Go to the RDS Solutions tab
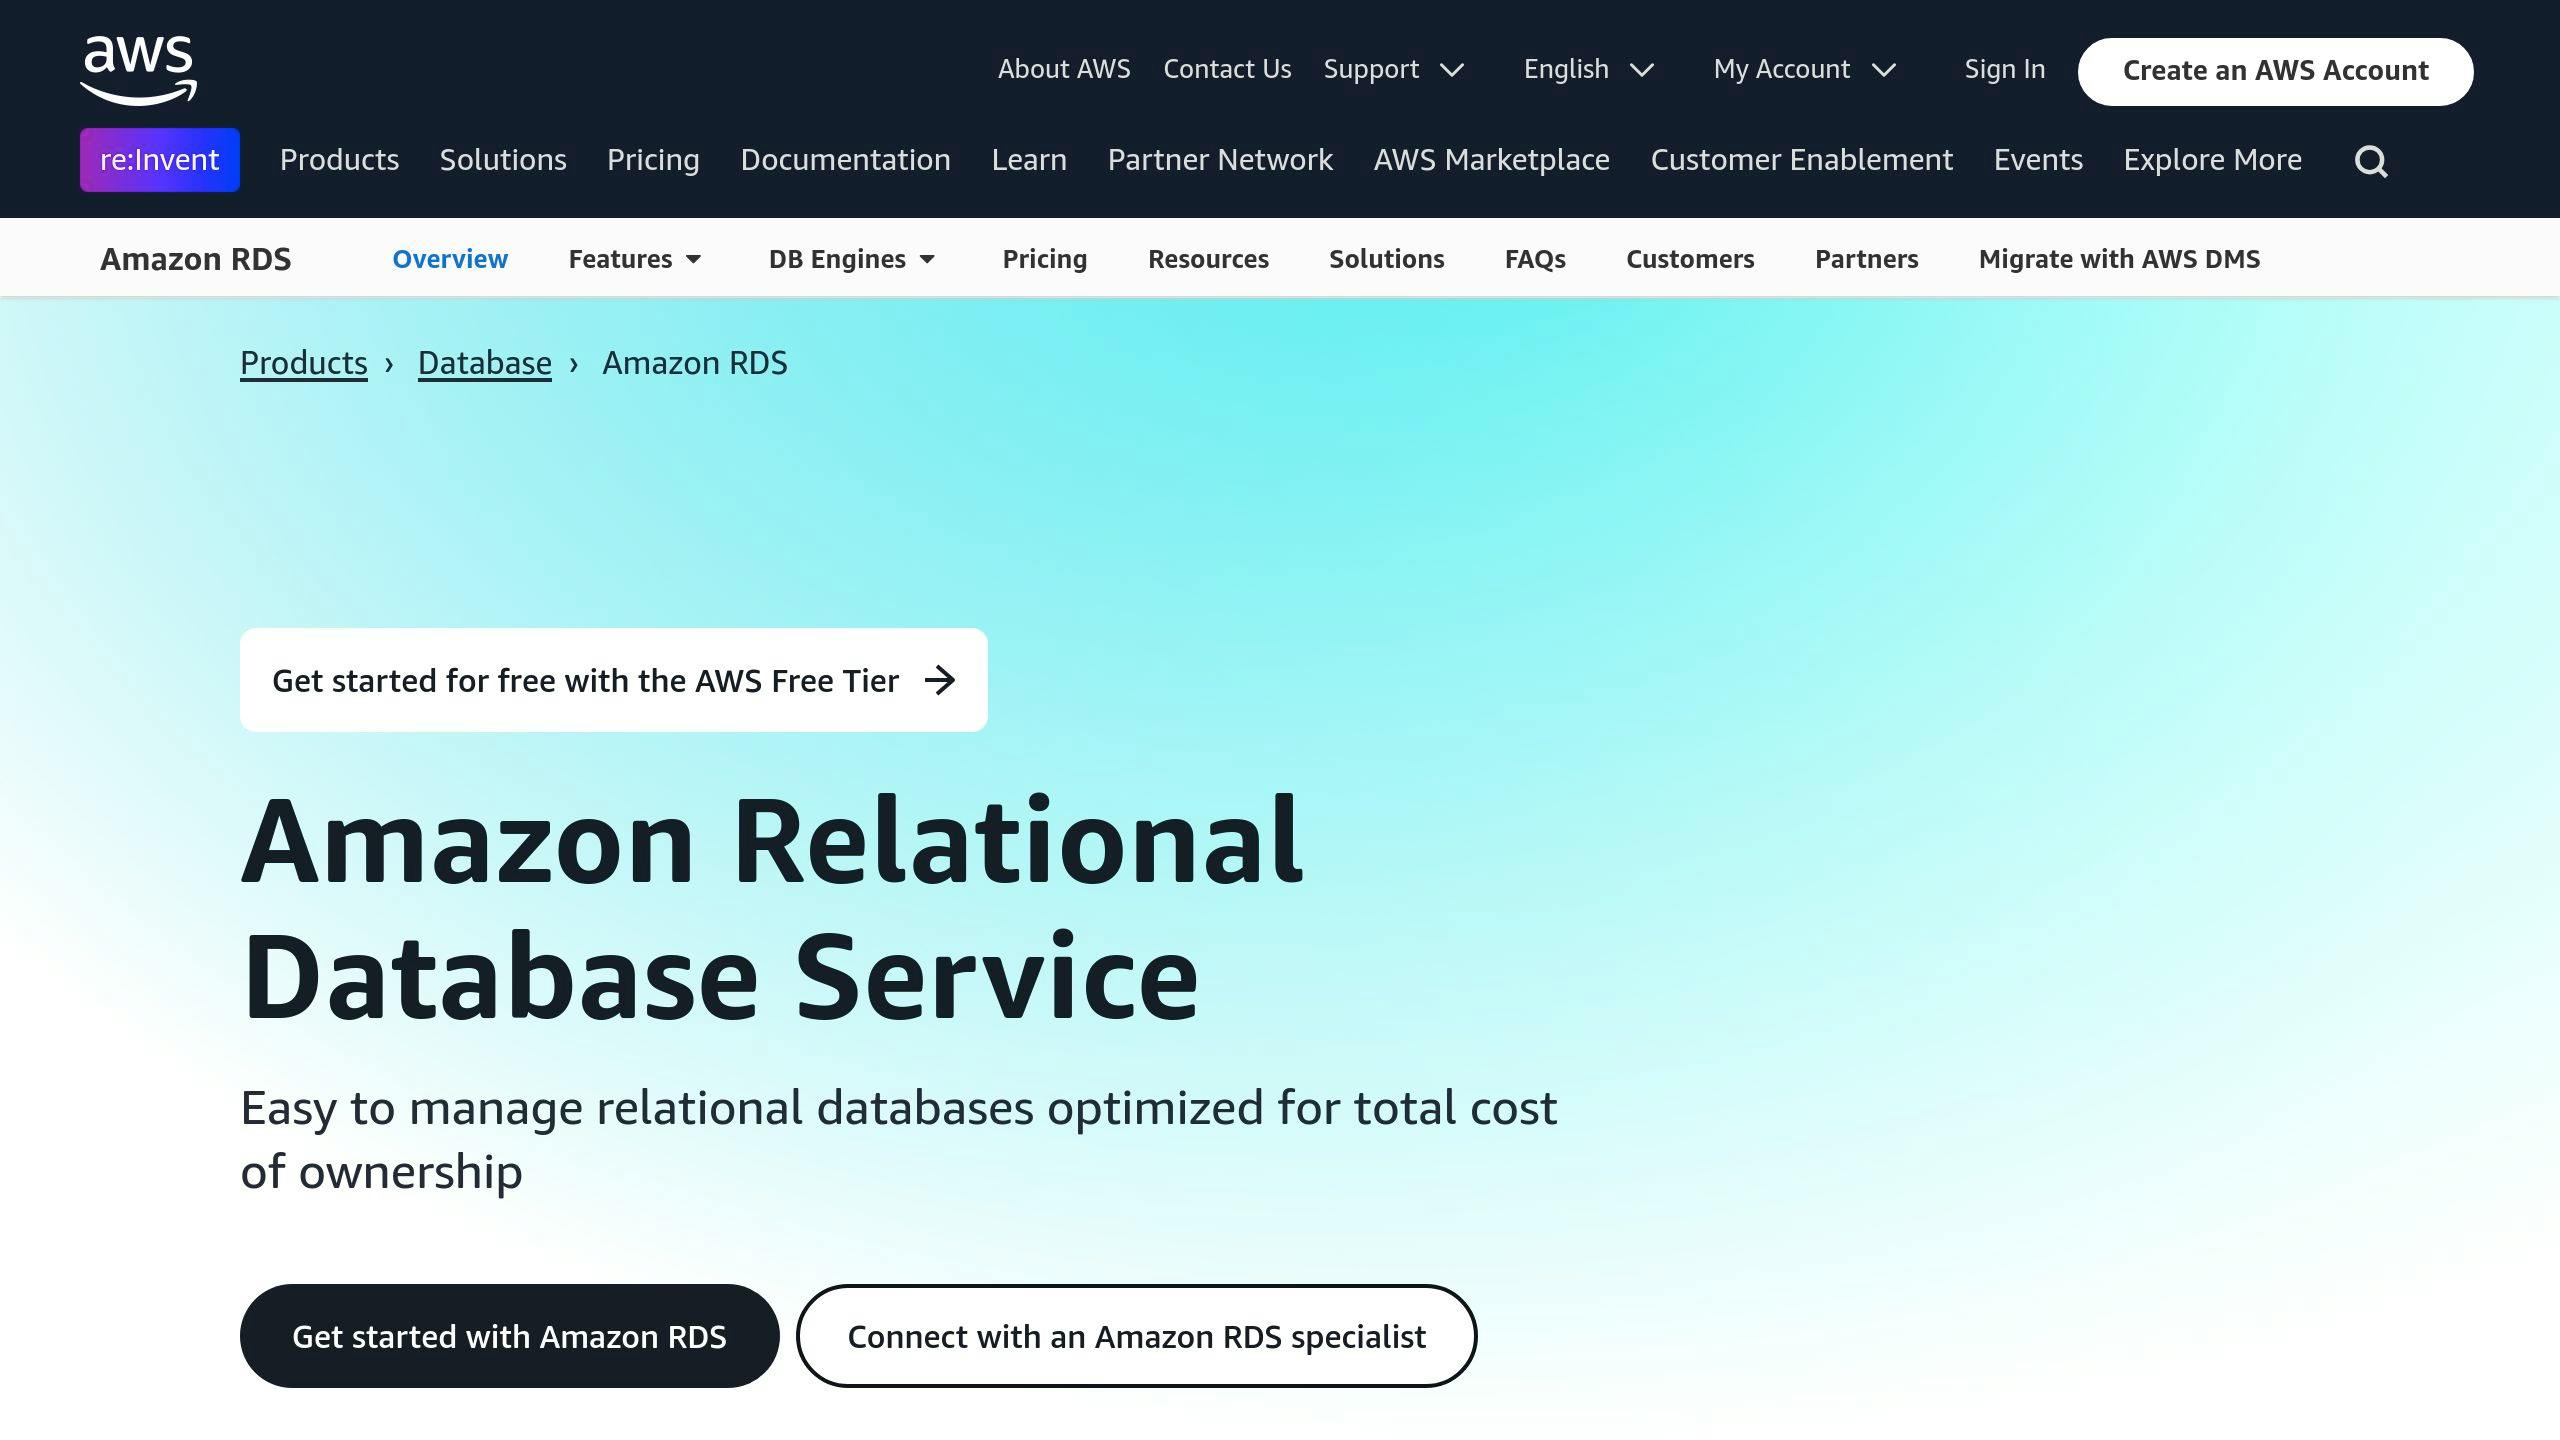Screen dimensions: 2560x1440 click(1386, 259)
